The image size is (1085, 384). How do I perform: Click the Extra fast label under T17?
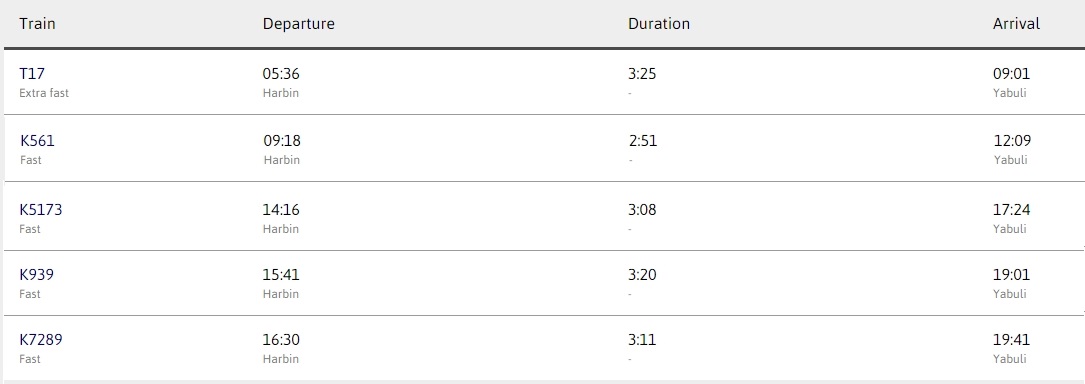click(44, 93)
